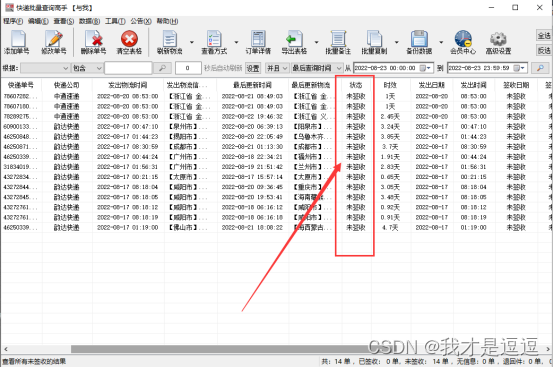The height and width of the screenshot is (367, 554).
Task: Open the 编辑(E) menu
Action: point(38,22)
